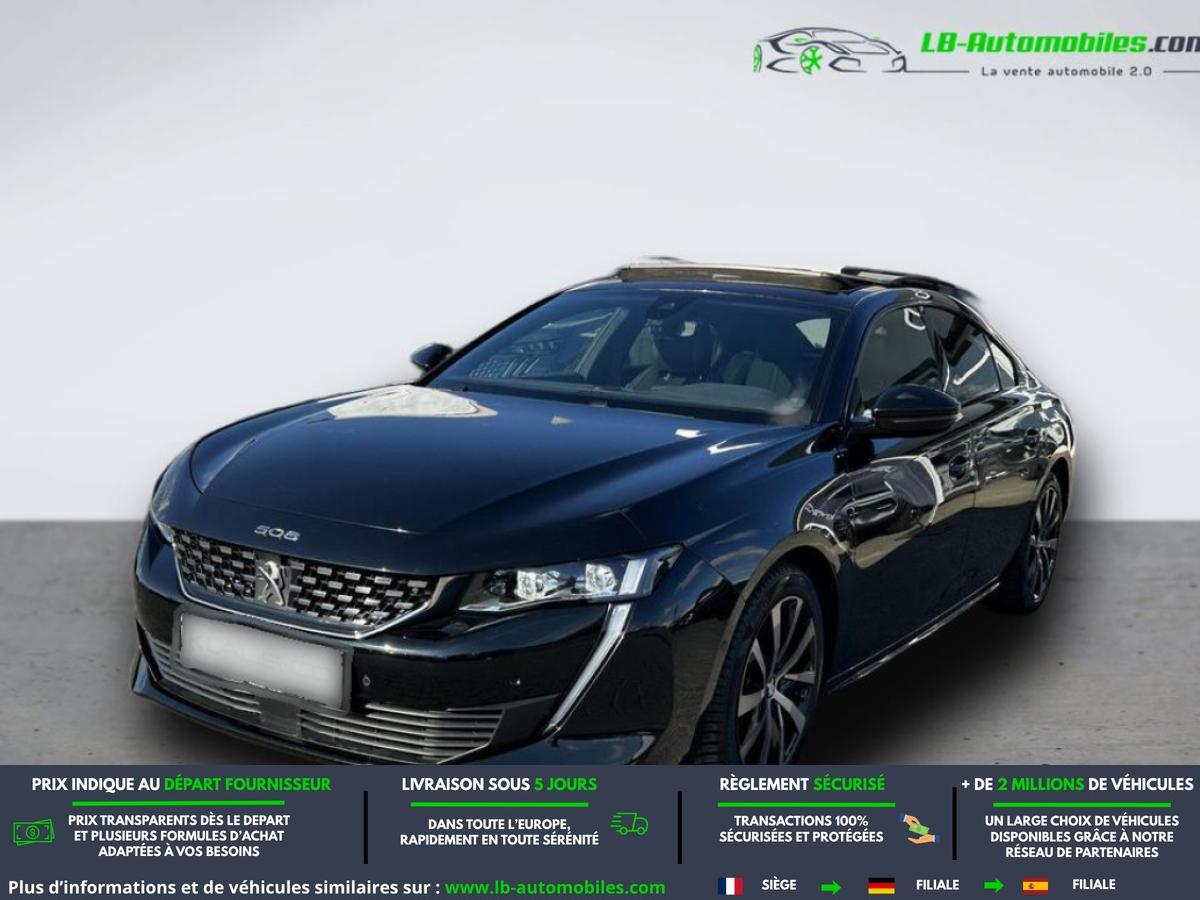
Task: Click the tagline 'La vente automobile 2.0'
Action: [x=1067, y=71]
